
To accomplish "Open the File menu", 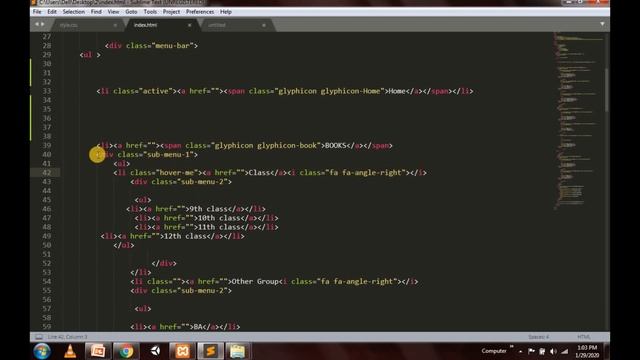I will coord(37,12).
